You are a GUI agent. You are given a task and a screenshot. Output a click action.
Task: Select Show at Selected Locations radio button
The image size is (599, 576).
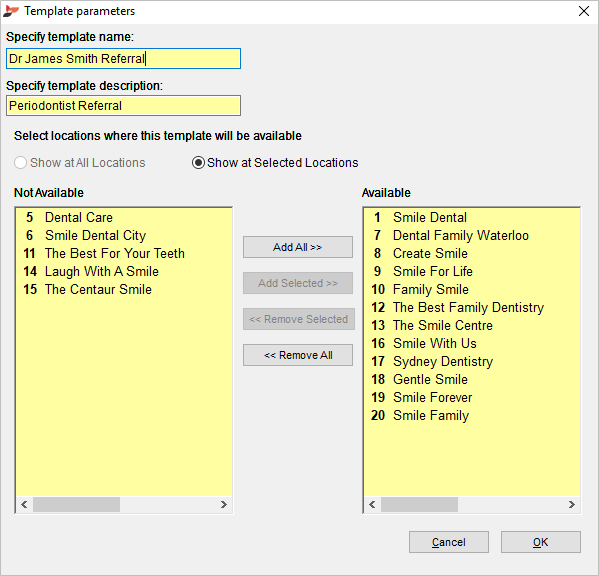click(x=198, y=163)
